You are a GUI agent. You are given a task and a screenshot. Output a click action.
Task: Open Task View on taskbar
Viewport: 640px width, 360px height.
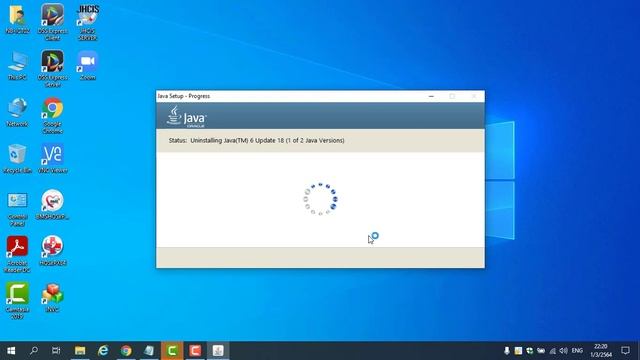56,351
